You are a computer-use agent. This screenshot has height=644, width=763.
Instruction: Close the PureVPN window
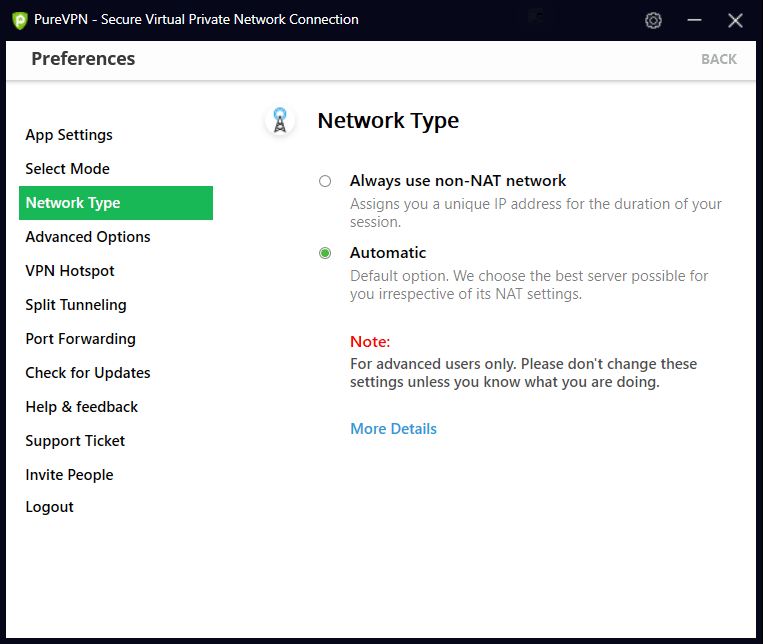[x=735, y=20]
